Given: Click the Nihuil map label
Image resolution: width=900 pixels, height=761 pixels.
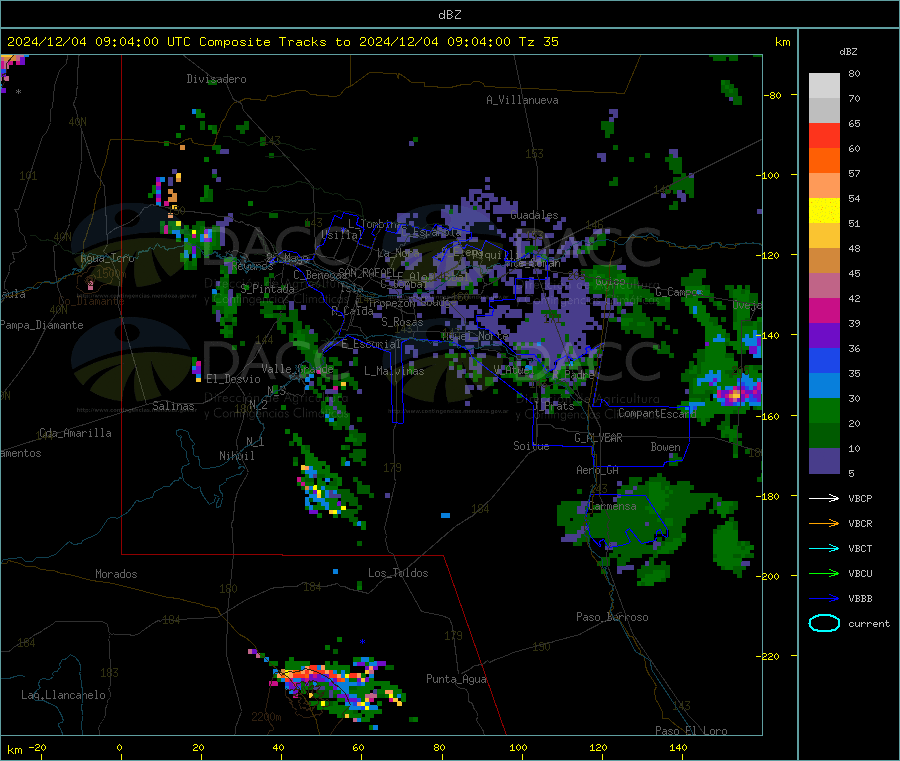Looking at the screenshot, I should (x=236, y=456).
